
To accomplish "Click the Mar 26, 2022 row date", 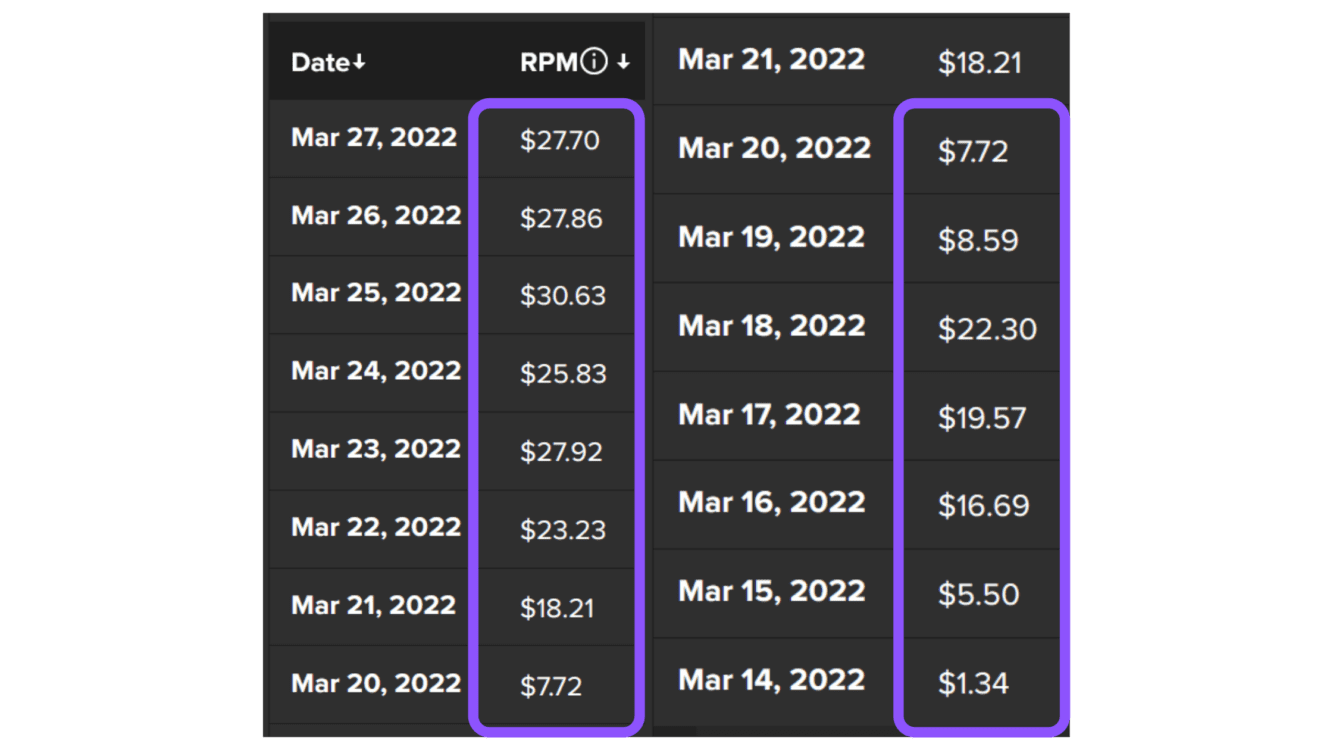I will 376,215.
